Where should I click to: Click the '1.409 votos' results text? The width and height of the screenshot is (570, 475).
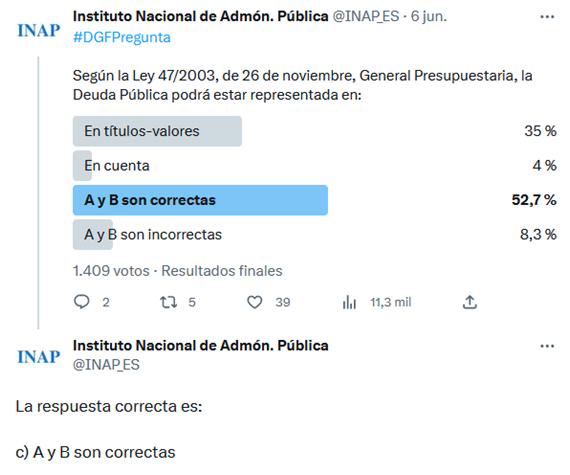point(111,271)
